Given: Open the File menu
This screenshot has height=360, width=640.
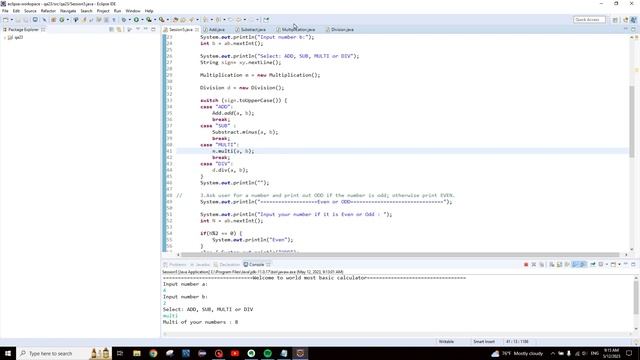Looking at the screenshot, I should click(x=5, y=11).
